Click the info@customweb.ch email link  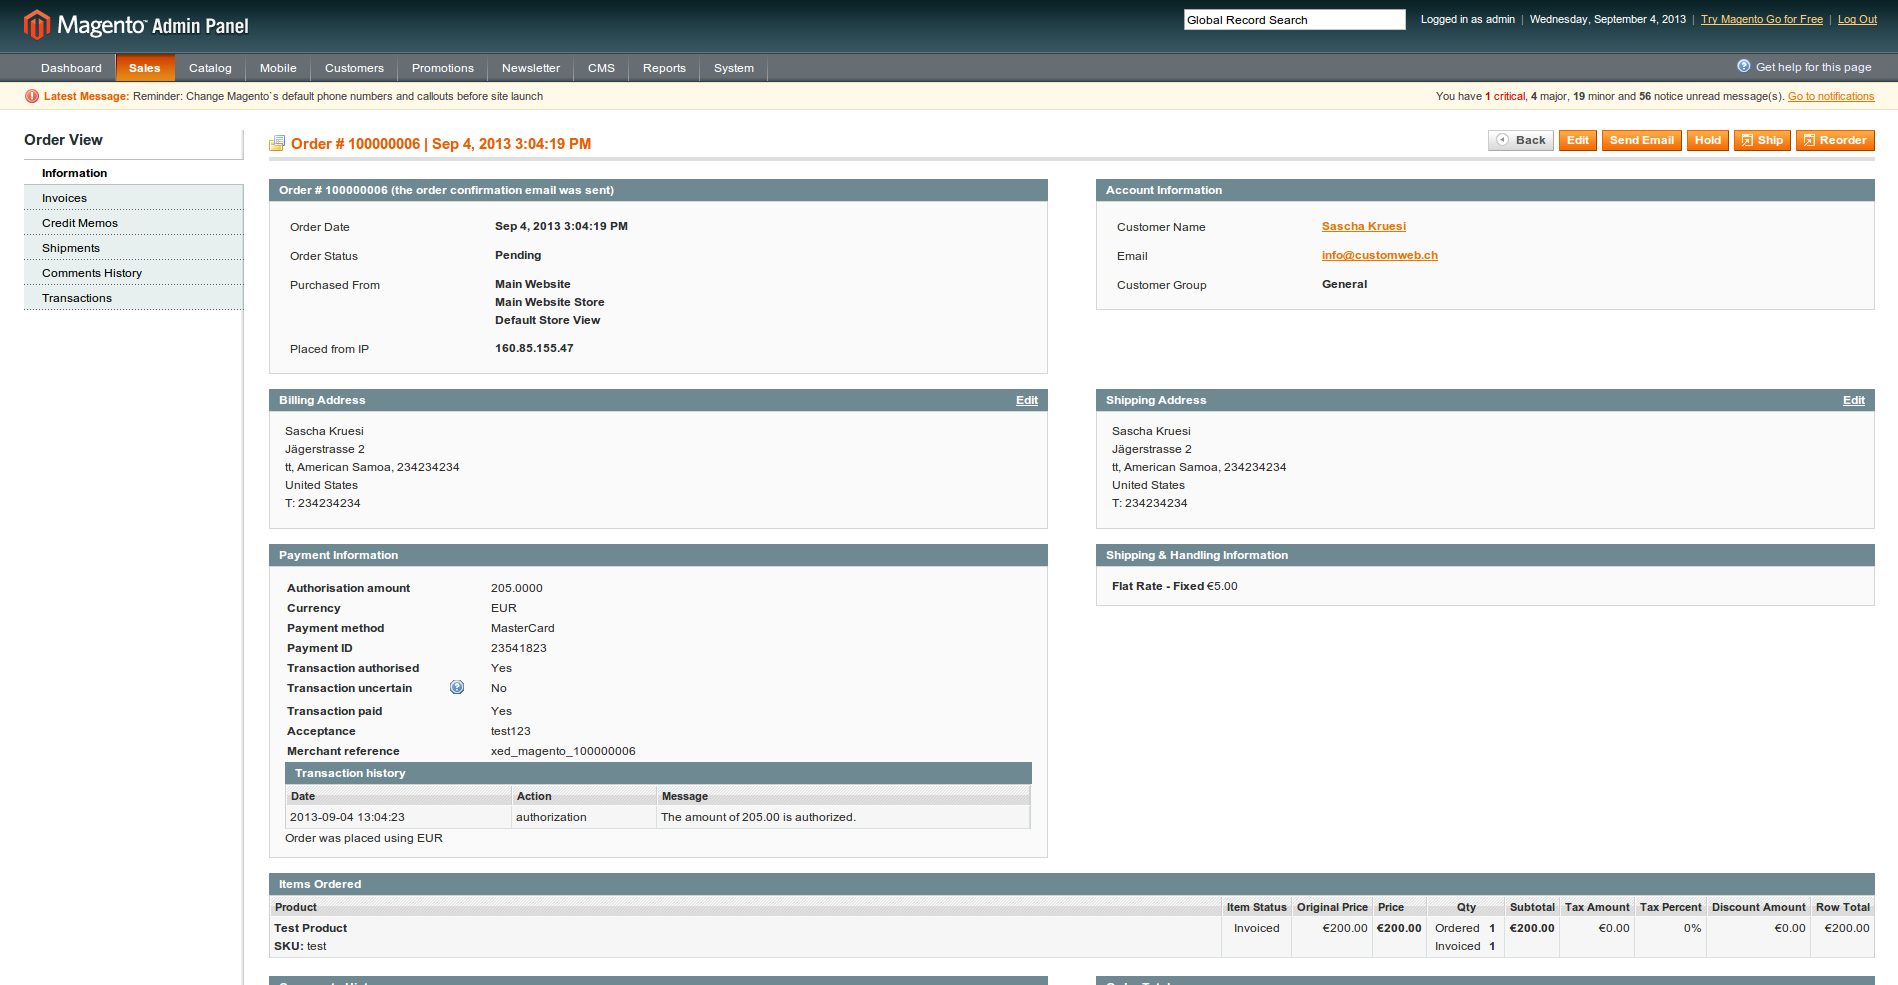[x=1379, y=255]
